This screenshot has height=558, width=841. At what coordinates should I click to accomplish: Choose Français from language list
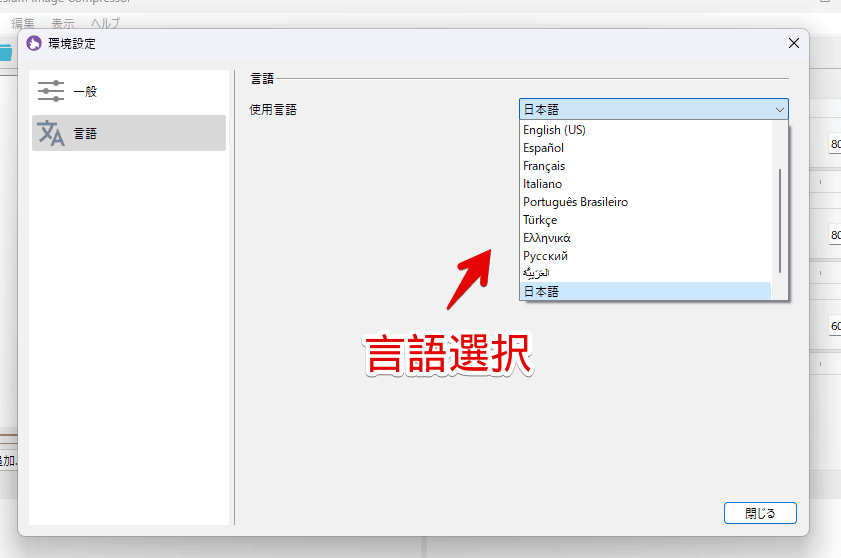tap(645, 166)
